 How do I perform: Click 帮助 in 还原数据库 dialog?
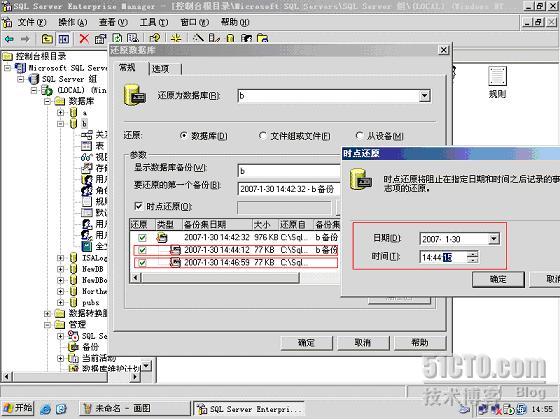(x=420, y=343)
